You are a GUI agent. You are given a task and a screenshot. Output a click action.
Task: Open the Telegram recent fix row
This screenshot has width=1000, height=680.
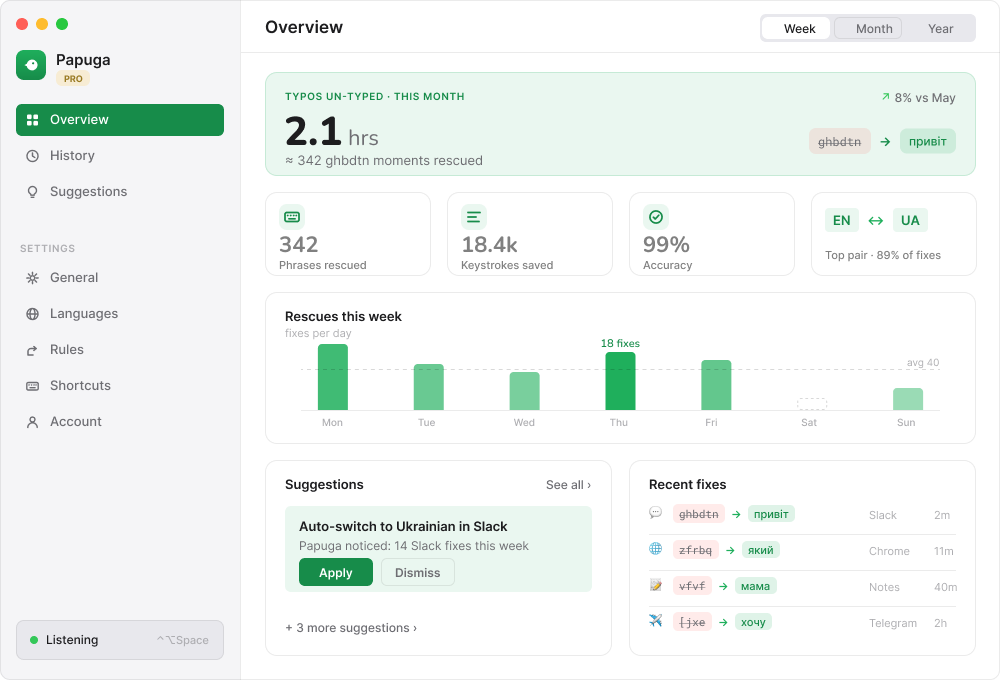tap(802, 623)
